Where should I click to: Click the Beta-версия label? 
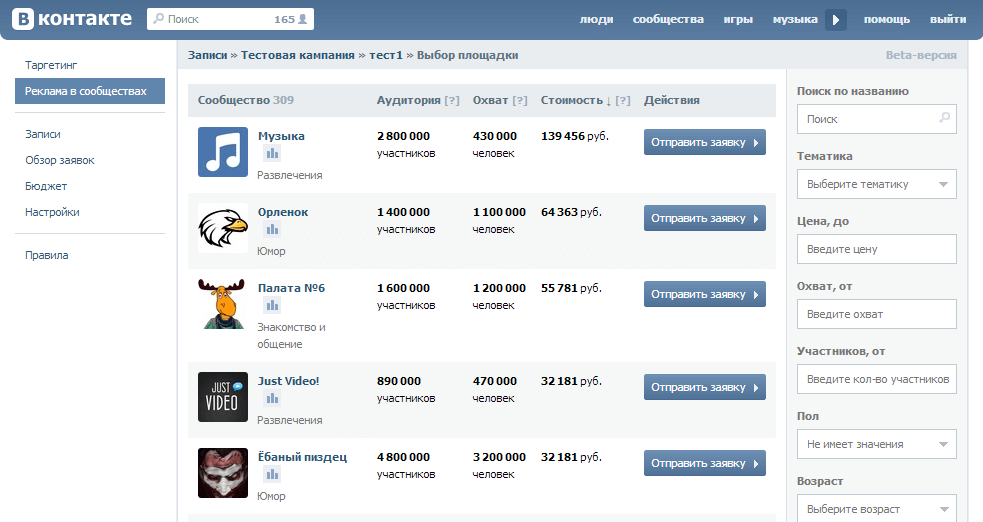921,55
